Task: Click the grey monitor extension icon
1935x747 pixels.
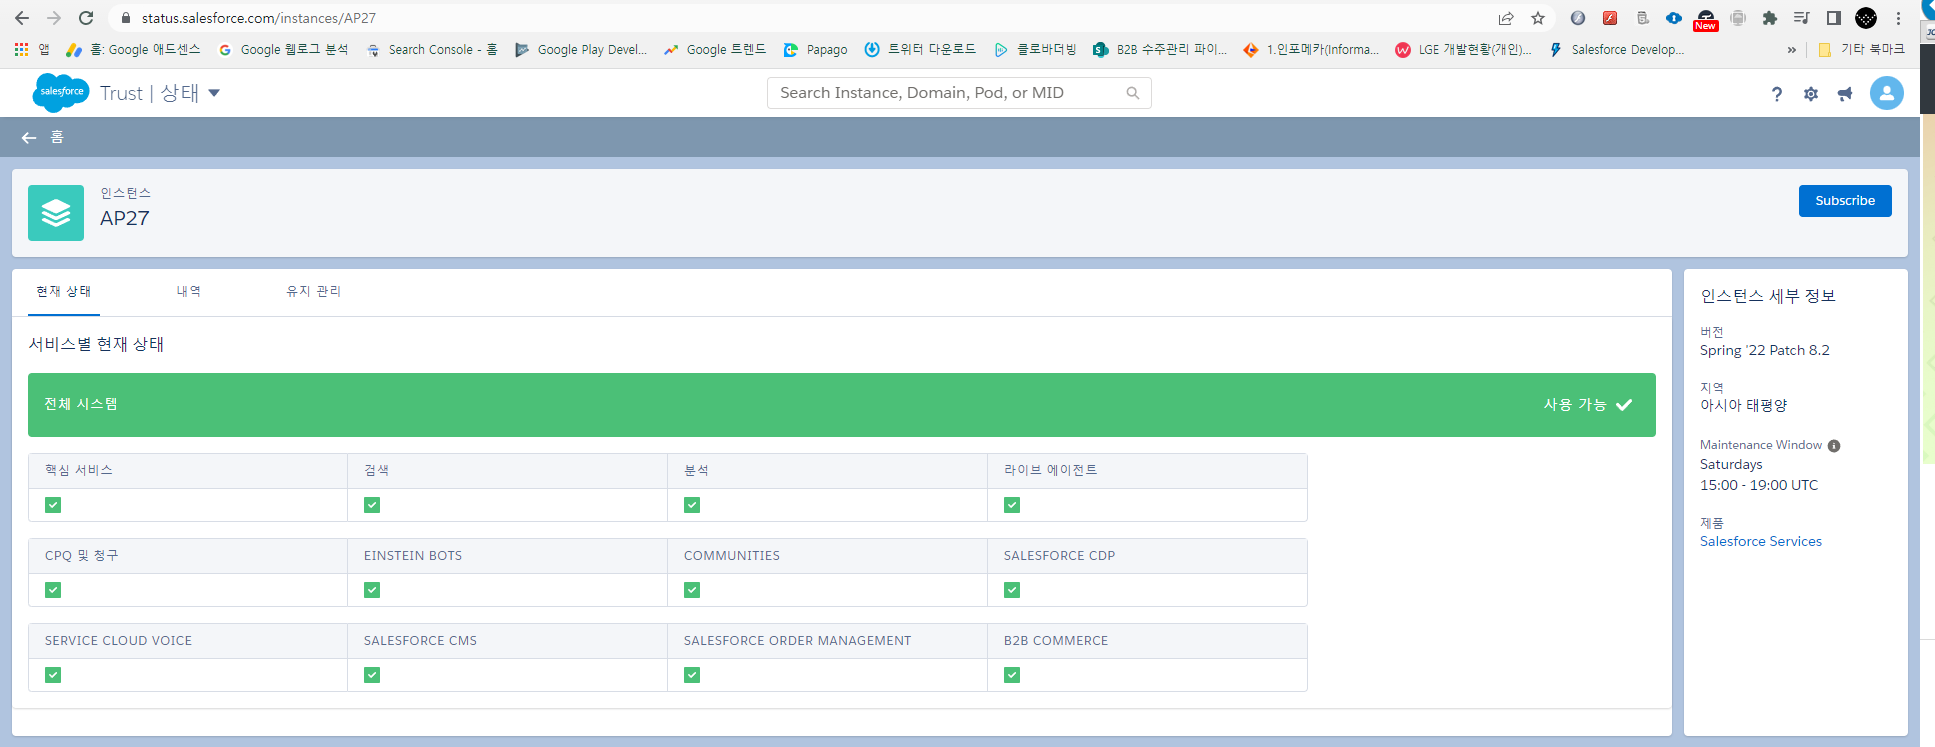Action: (1738, 18)
